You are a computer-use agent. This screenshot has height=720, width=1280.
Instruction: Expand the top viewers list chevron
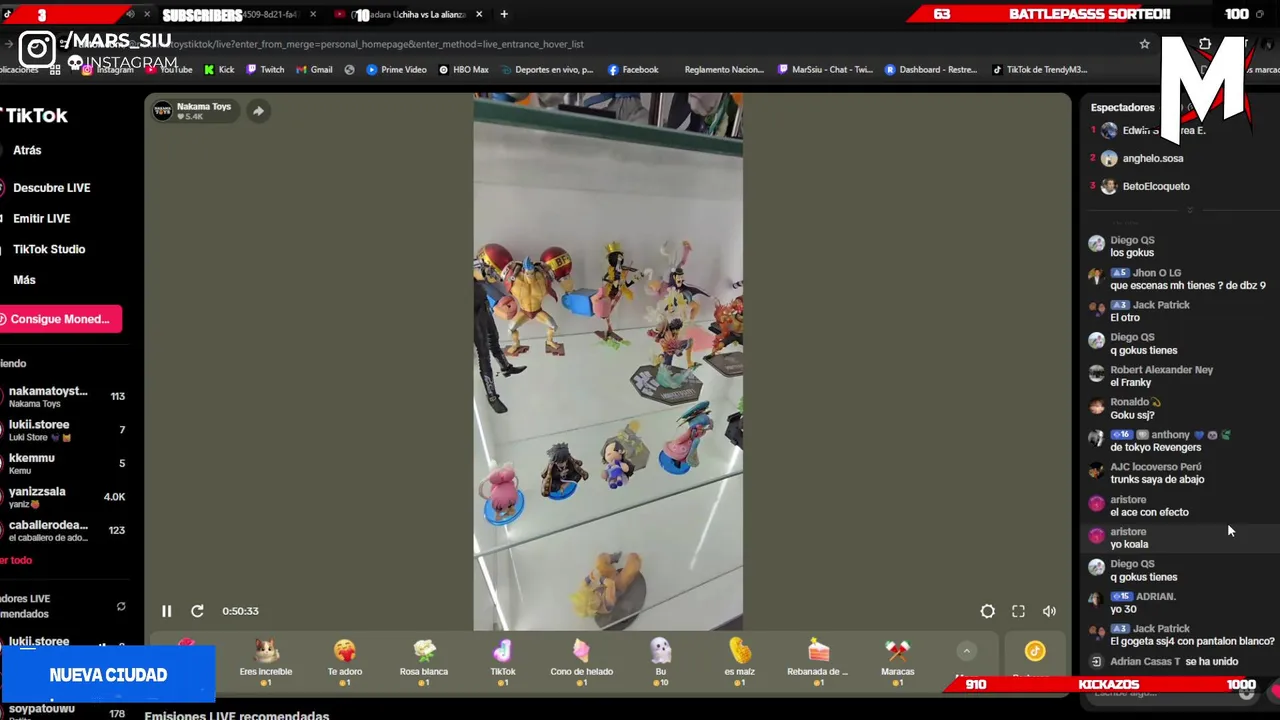coord(1189,210)
